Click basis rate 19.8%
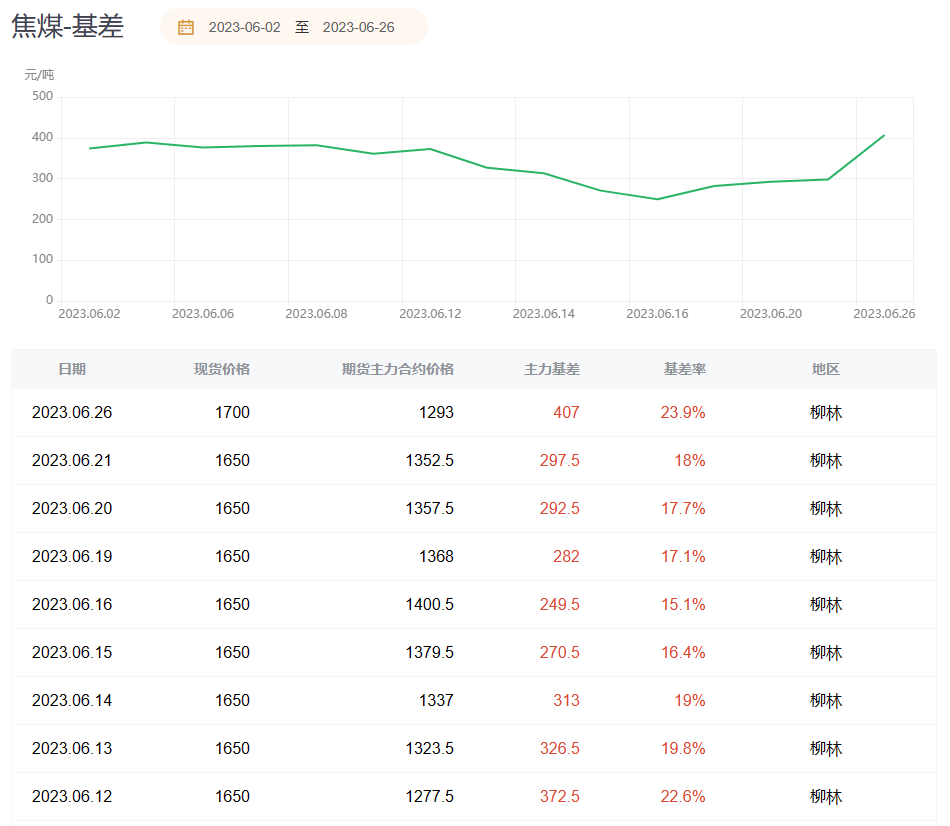 683,748
